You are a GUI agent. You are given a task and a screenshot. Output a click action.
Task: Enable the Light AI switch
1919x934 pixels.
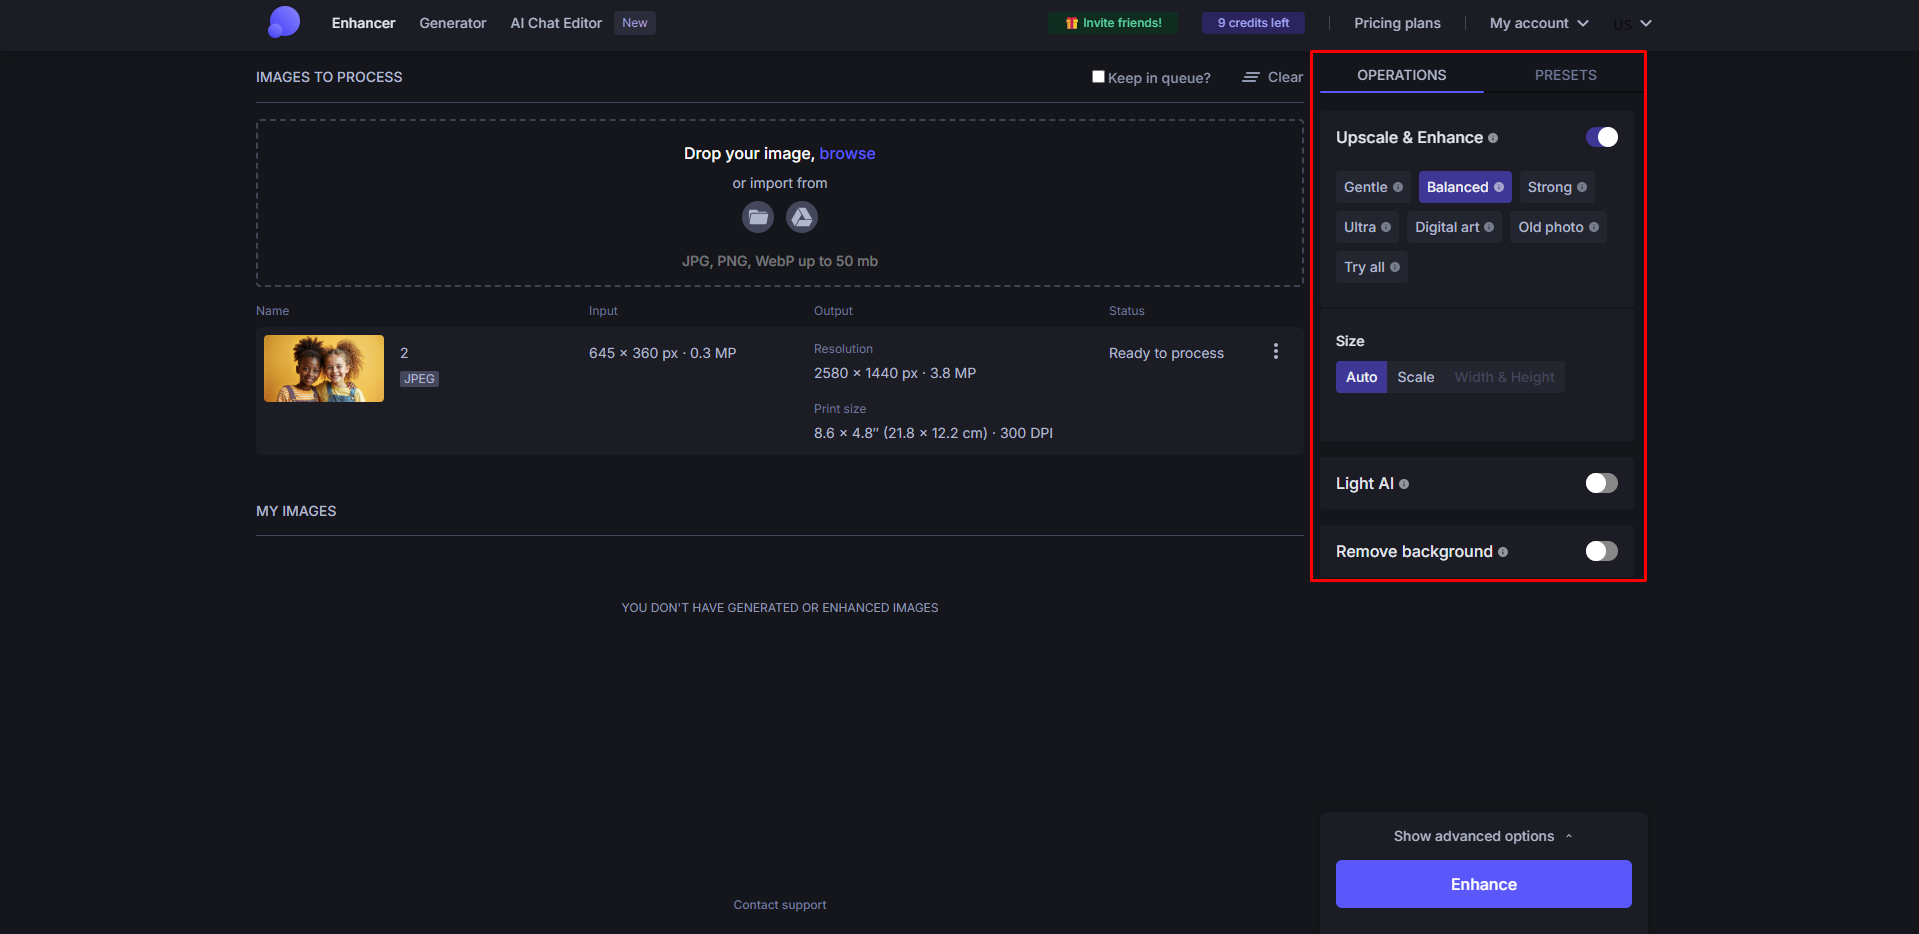coord(1602,483)
